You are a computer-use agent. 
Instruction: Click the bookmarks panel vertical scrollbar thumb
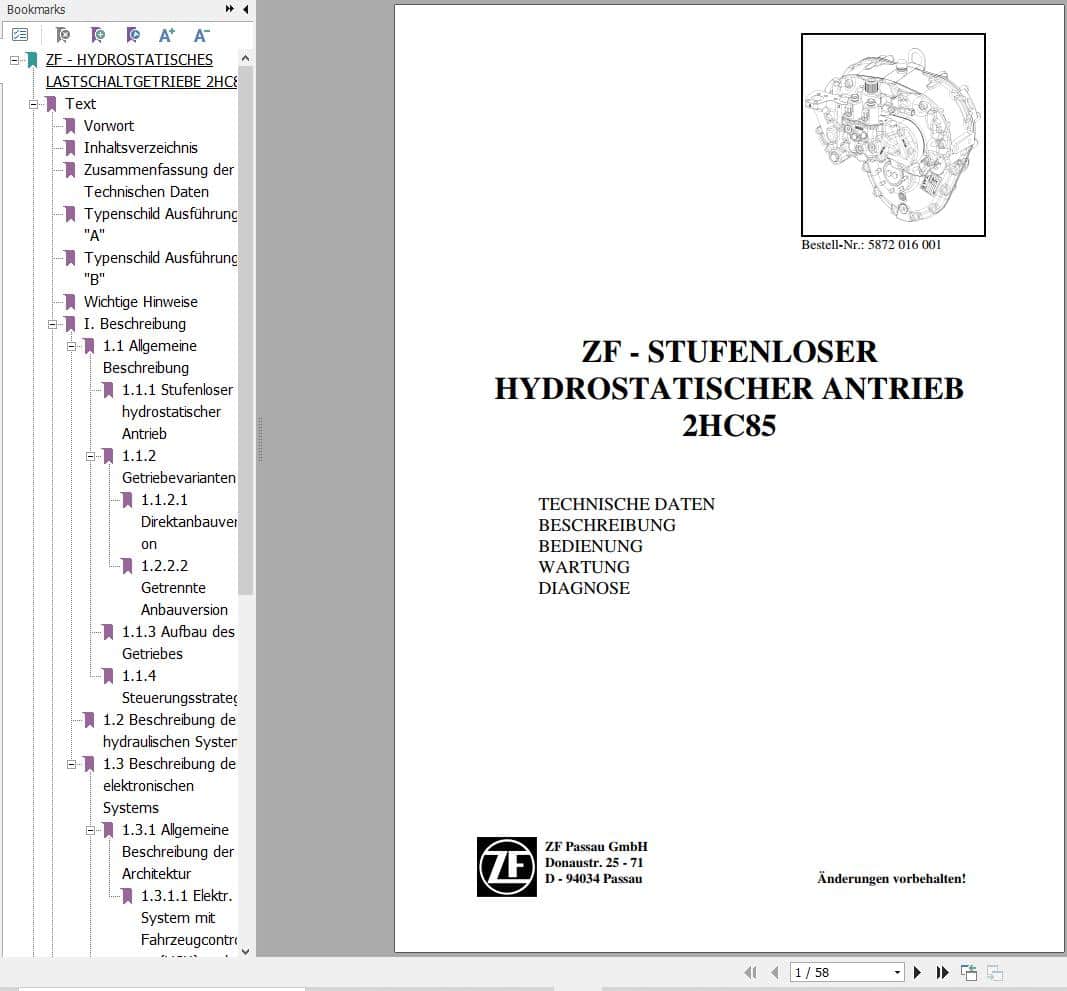[x=246, y=330]
